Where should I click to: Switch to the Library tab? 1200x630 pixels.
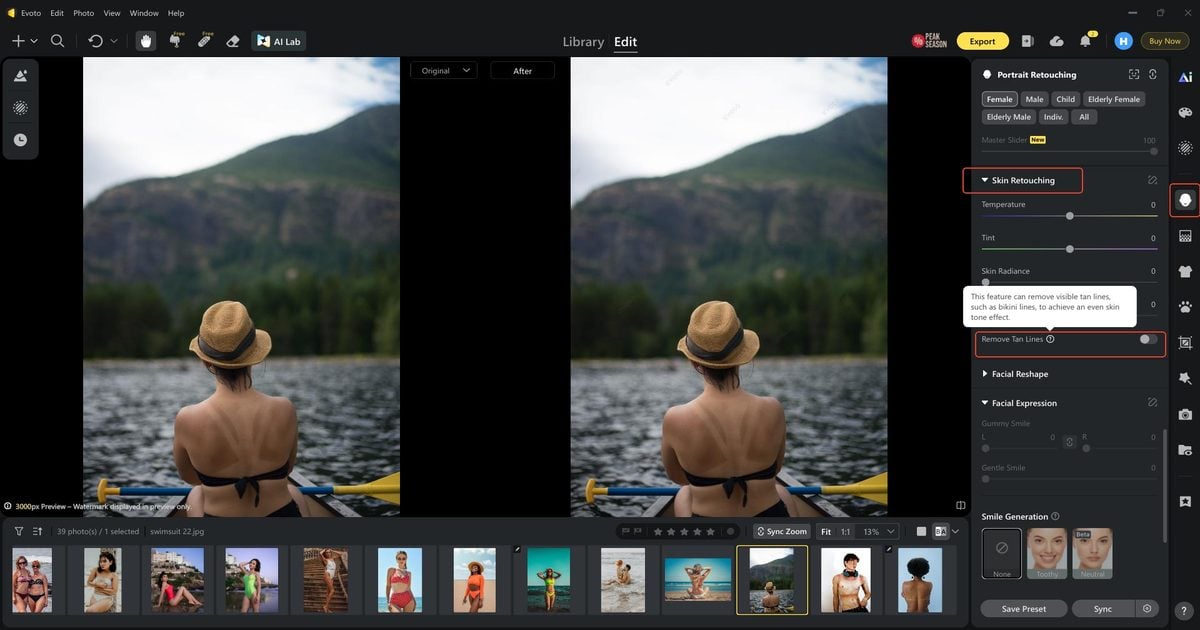[x=583, y=42]
